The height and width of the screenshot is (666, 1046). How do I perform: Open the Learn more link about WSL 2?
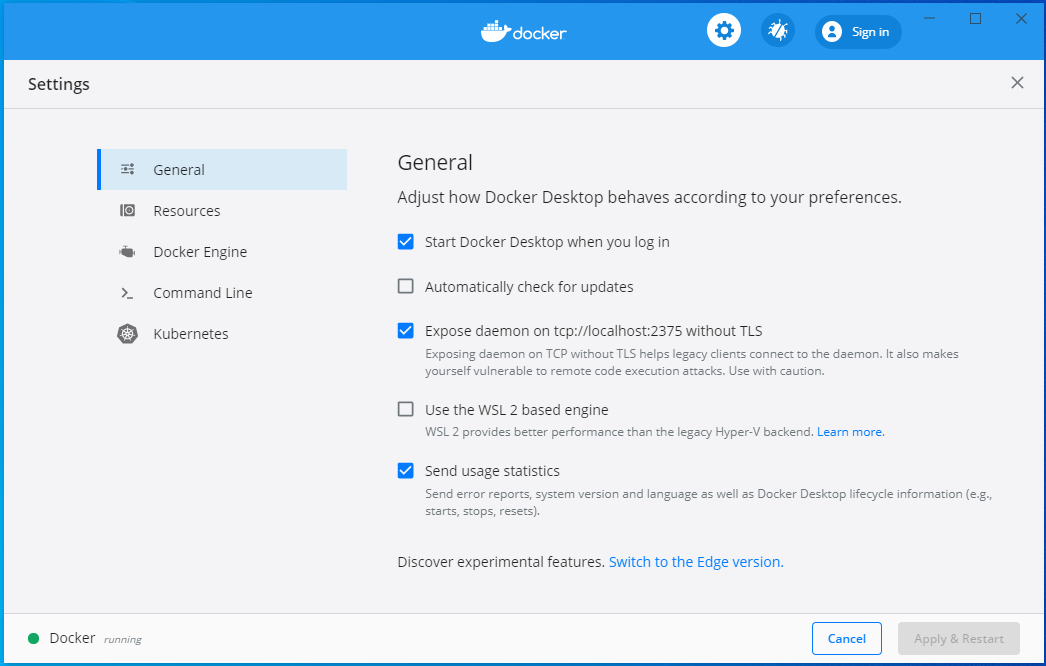coord(849,431)
